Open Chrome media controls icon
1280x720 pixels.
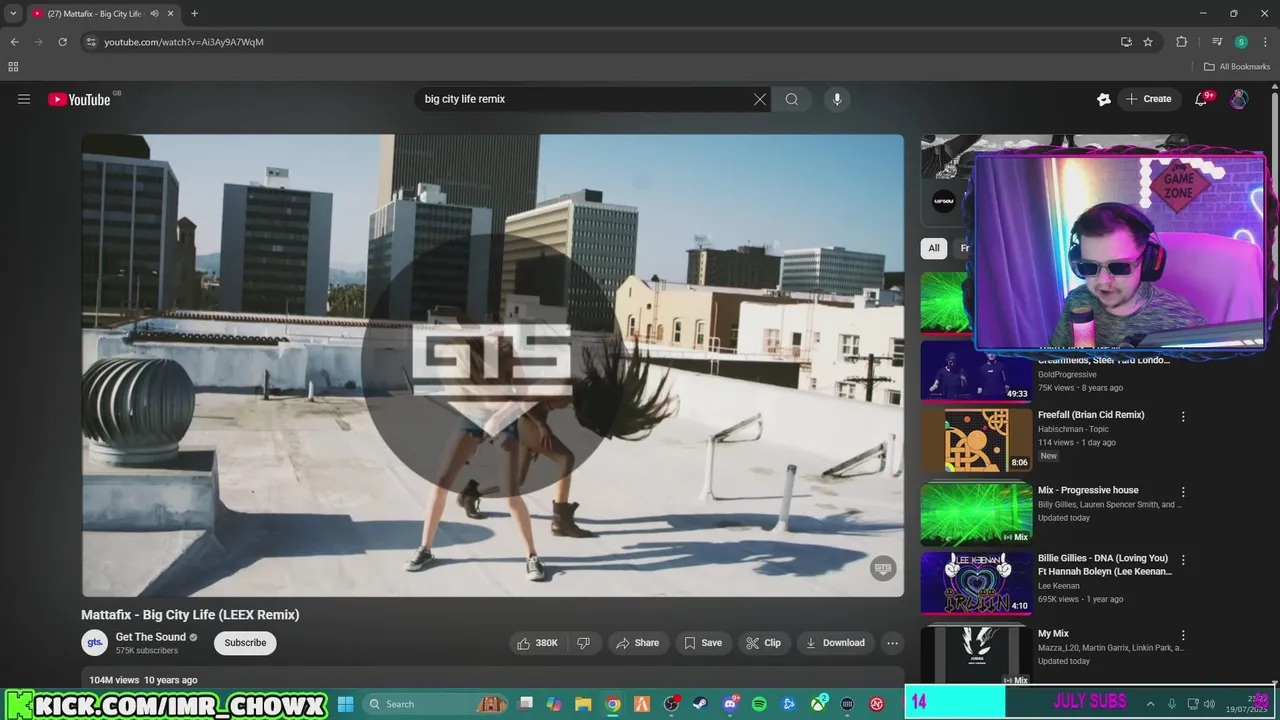(1217, 42)
